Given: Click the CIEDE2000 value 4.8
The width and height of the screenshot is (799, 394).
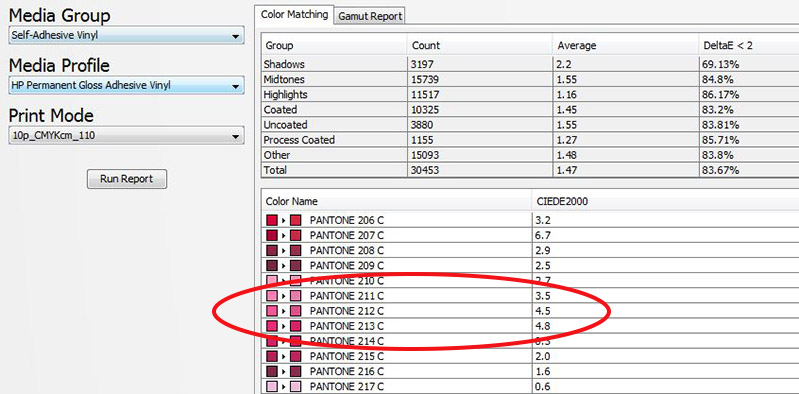Looking at the screenshot, I should [x=543, y=326].
